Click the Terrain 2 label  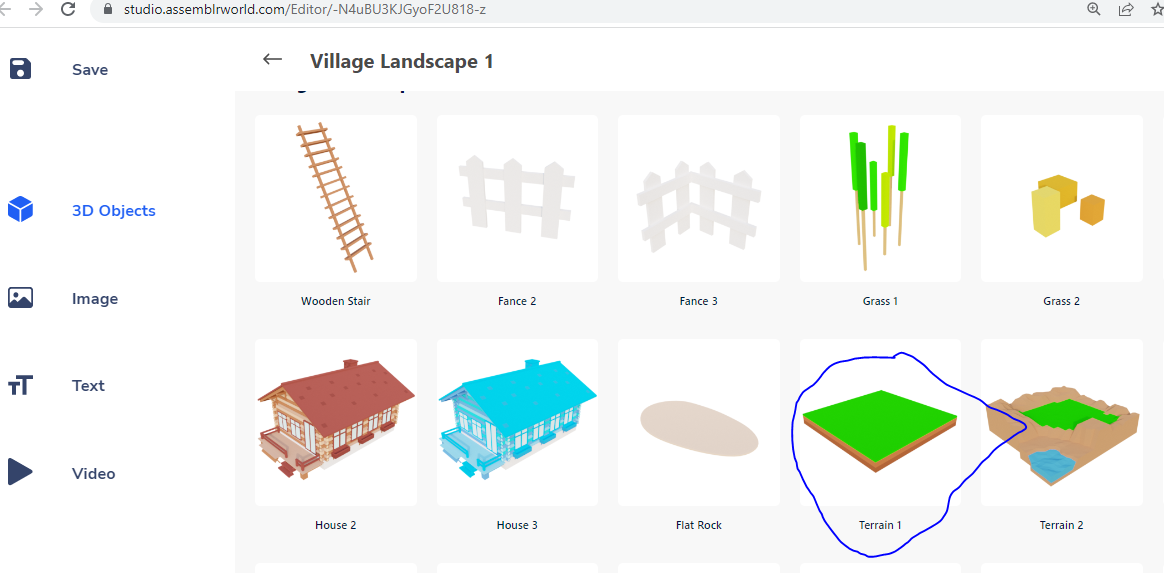1062,525
